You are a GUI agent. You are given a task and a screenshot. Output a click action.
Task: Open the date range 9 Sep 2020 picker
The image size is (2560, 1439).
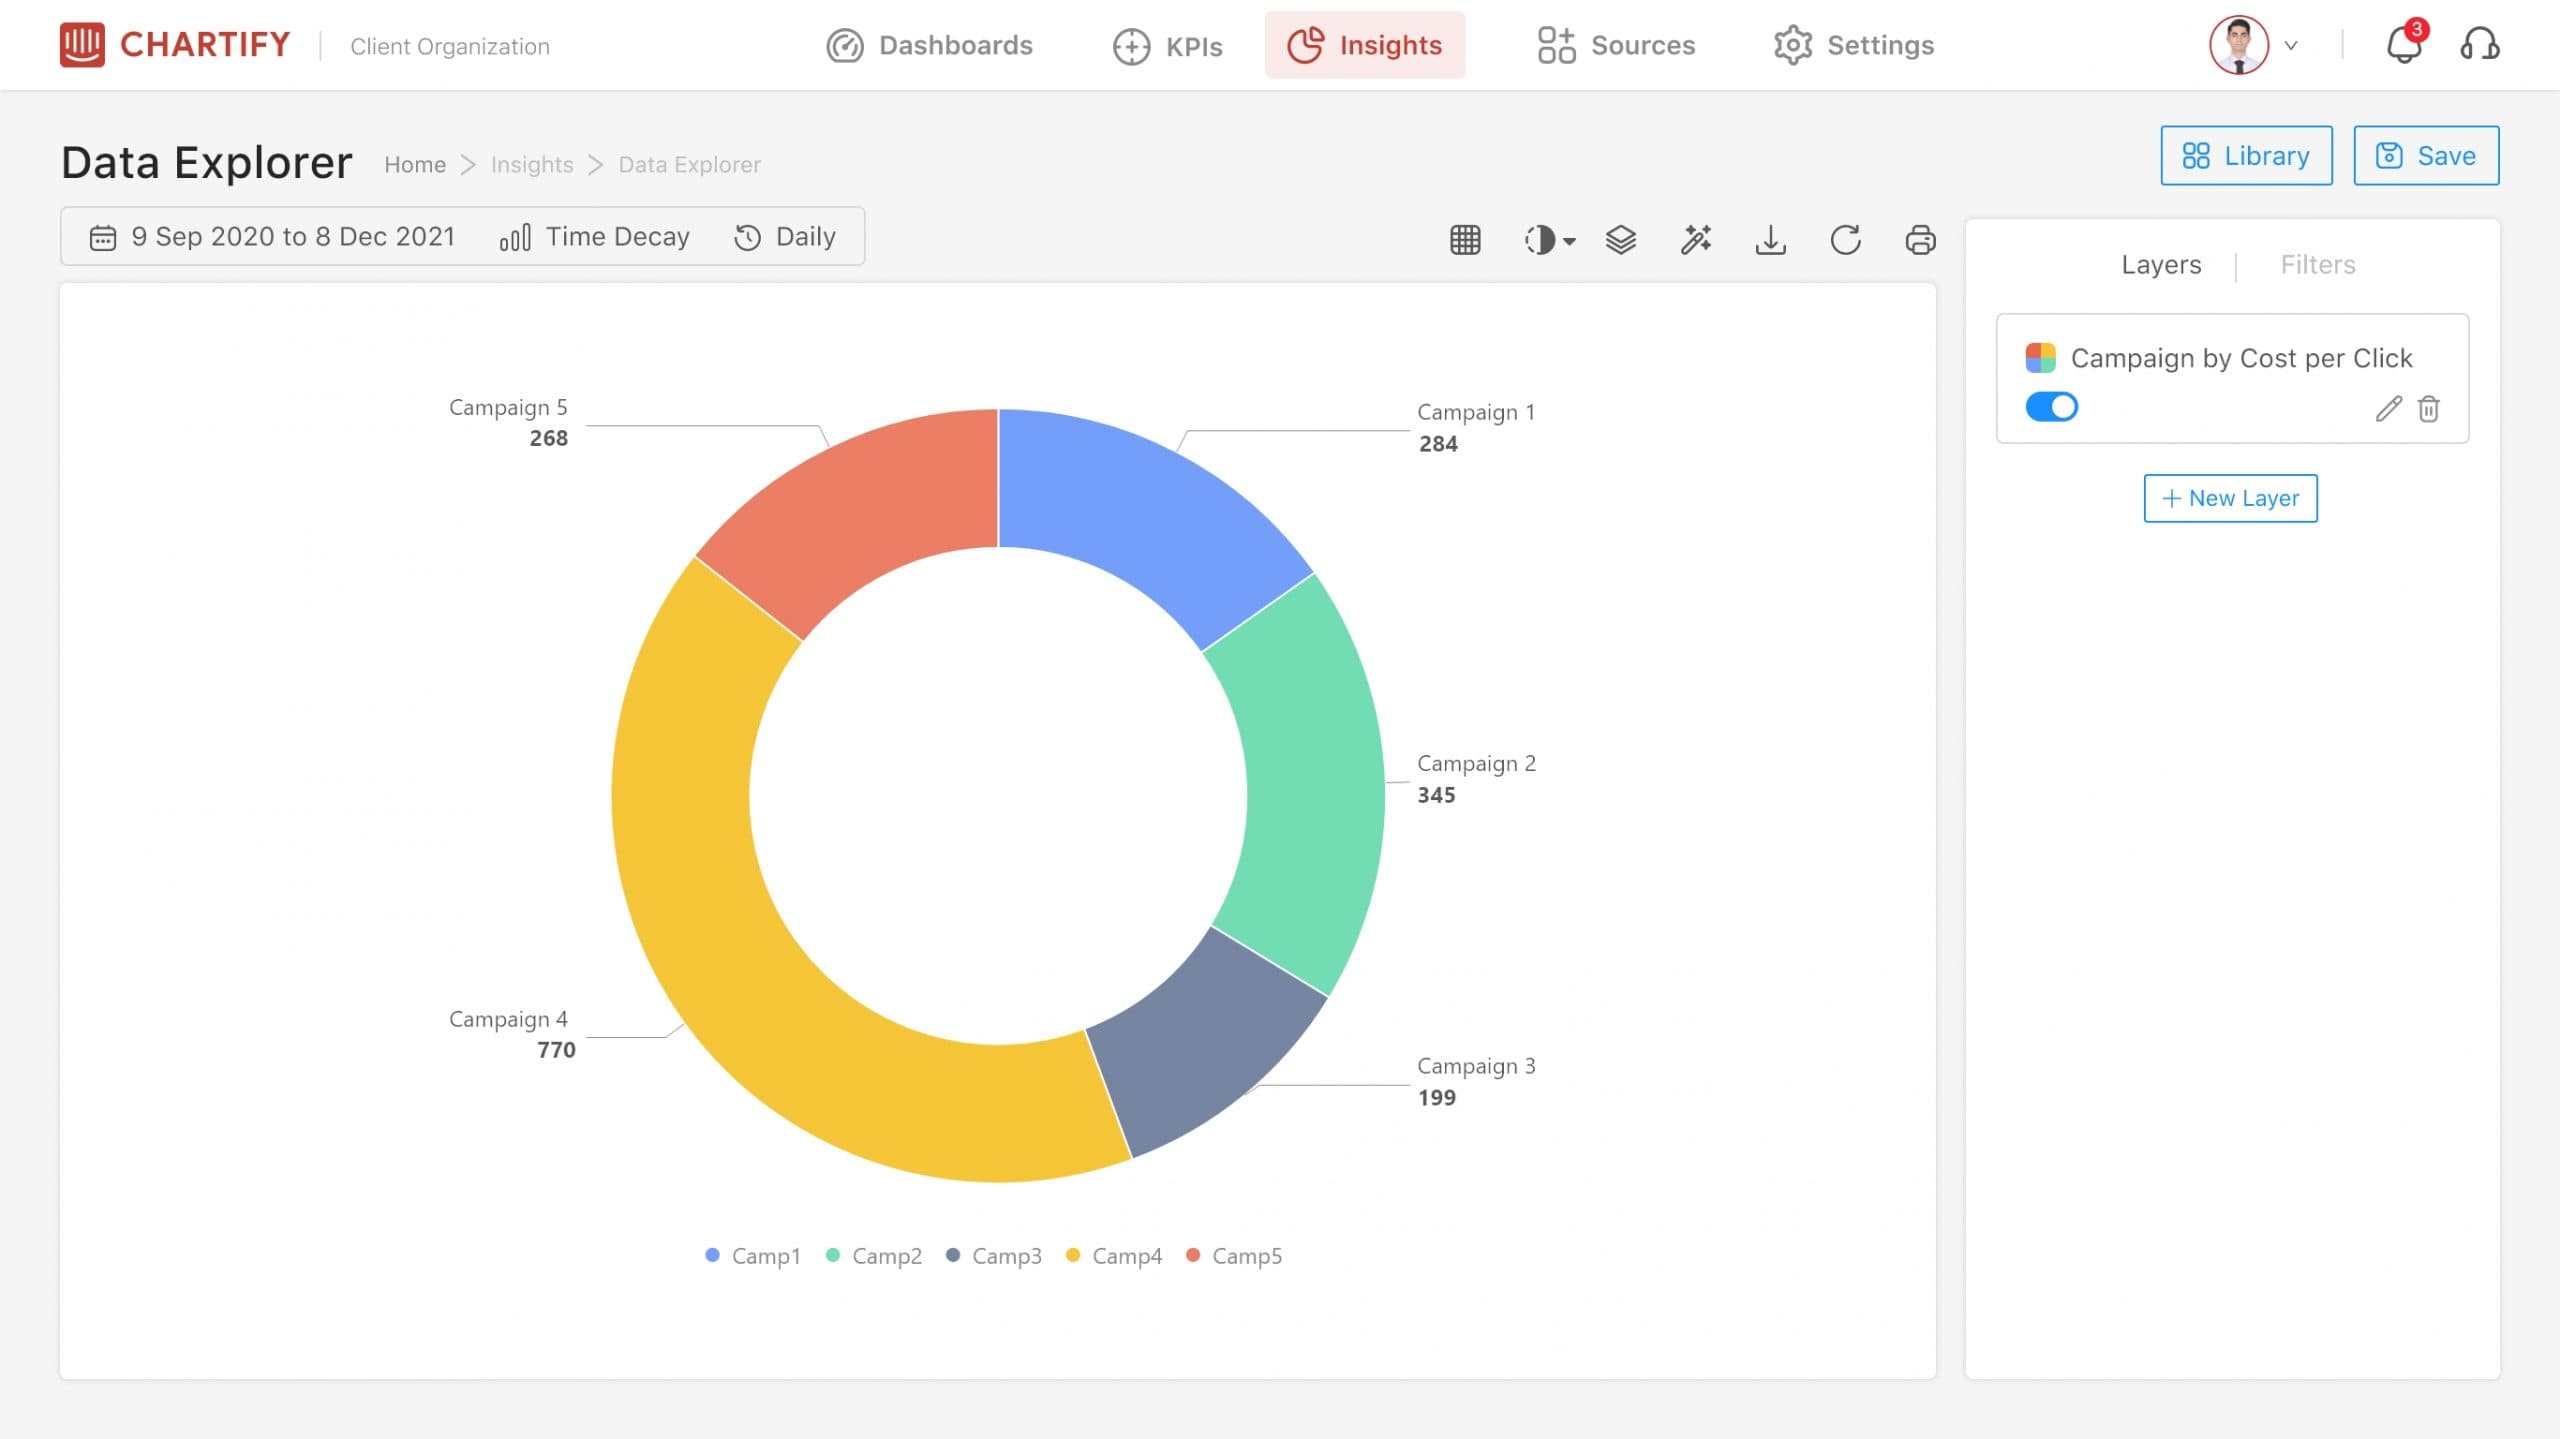point(272,237)
